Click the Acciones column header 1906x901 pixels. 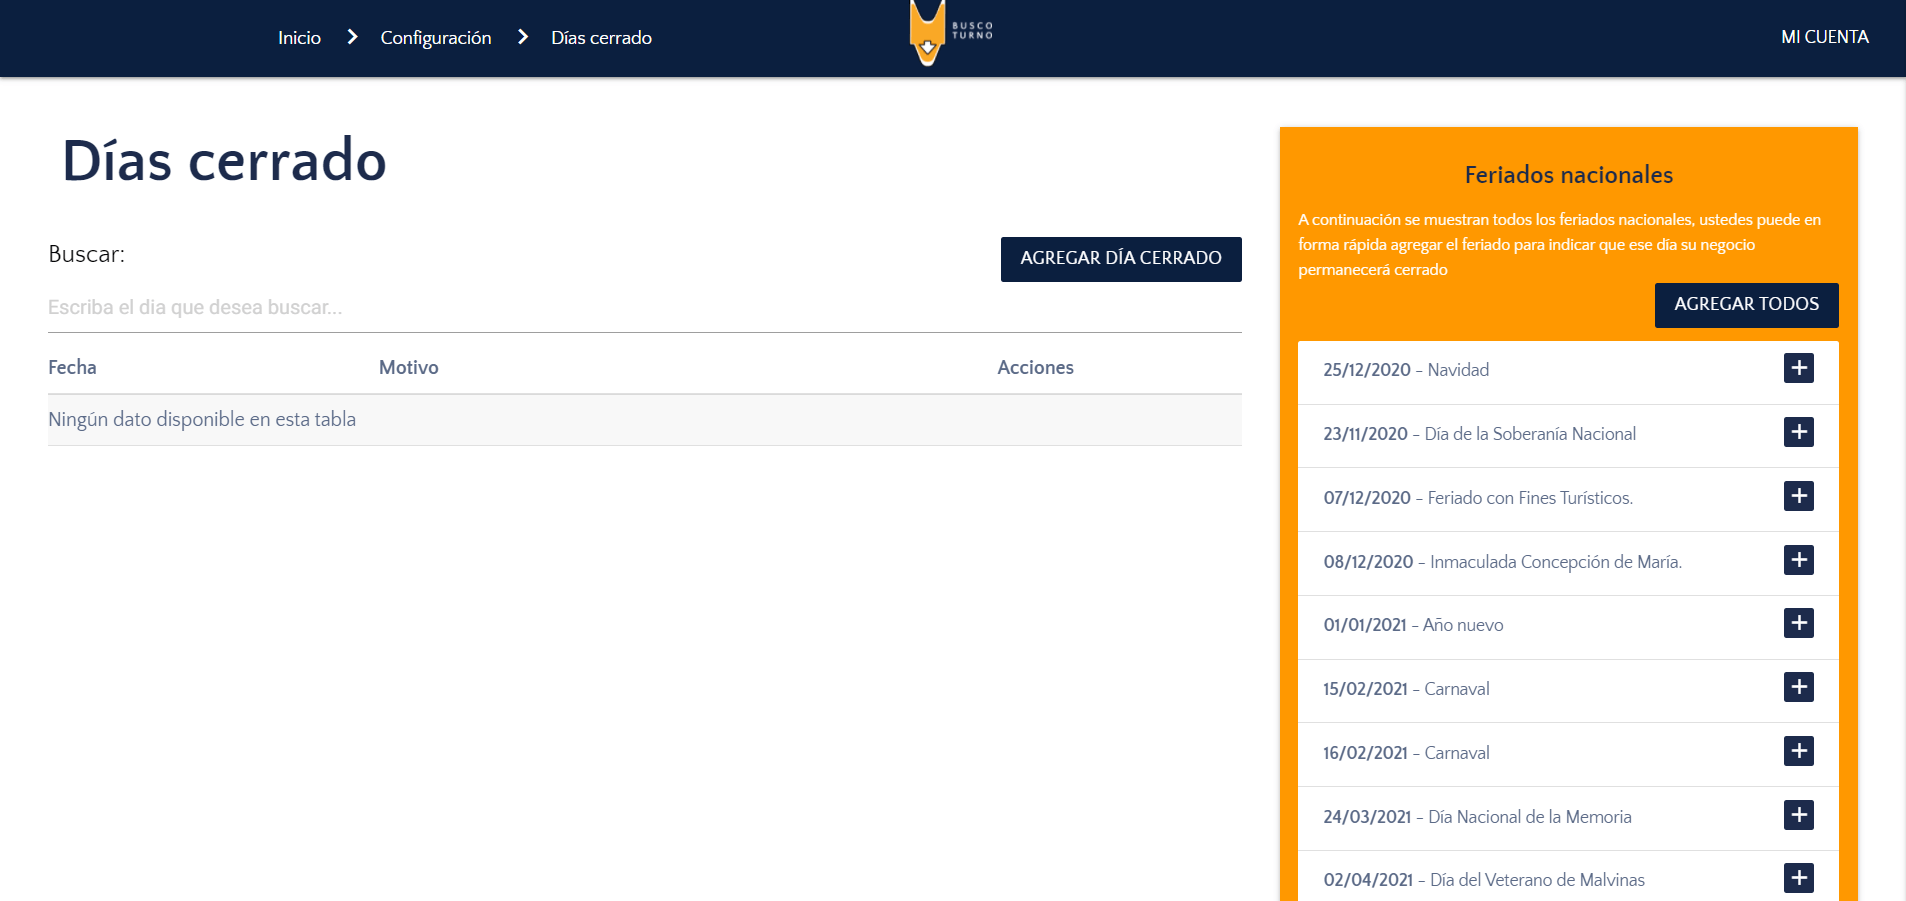[1035, 367]
